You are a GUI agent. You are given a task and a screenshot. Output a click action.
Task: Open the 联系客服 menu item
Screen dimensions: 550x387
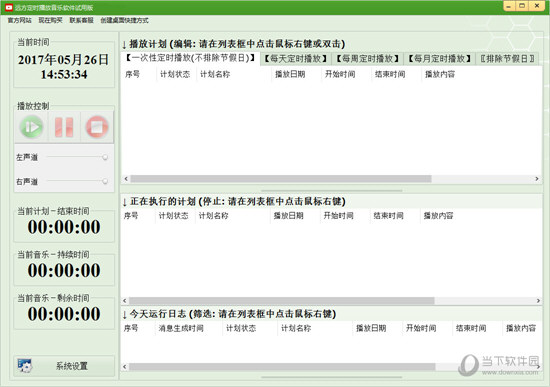[81, 20]
